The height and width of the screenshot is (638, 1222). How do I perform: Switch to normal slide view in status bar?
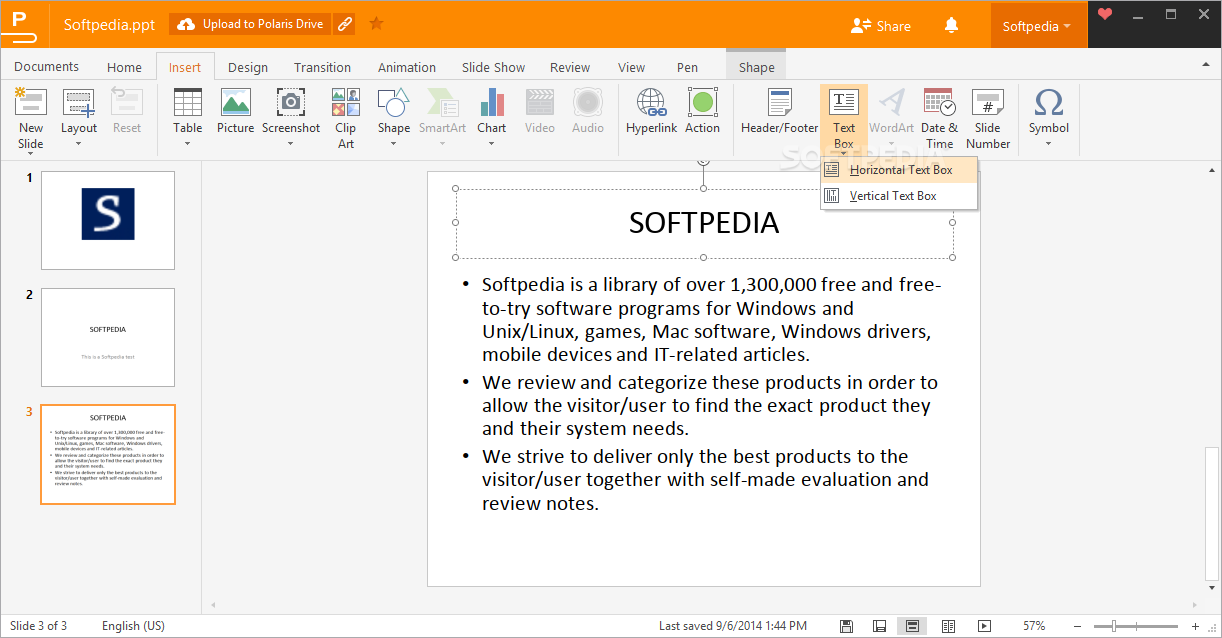912,626
